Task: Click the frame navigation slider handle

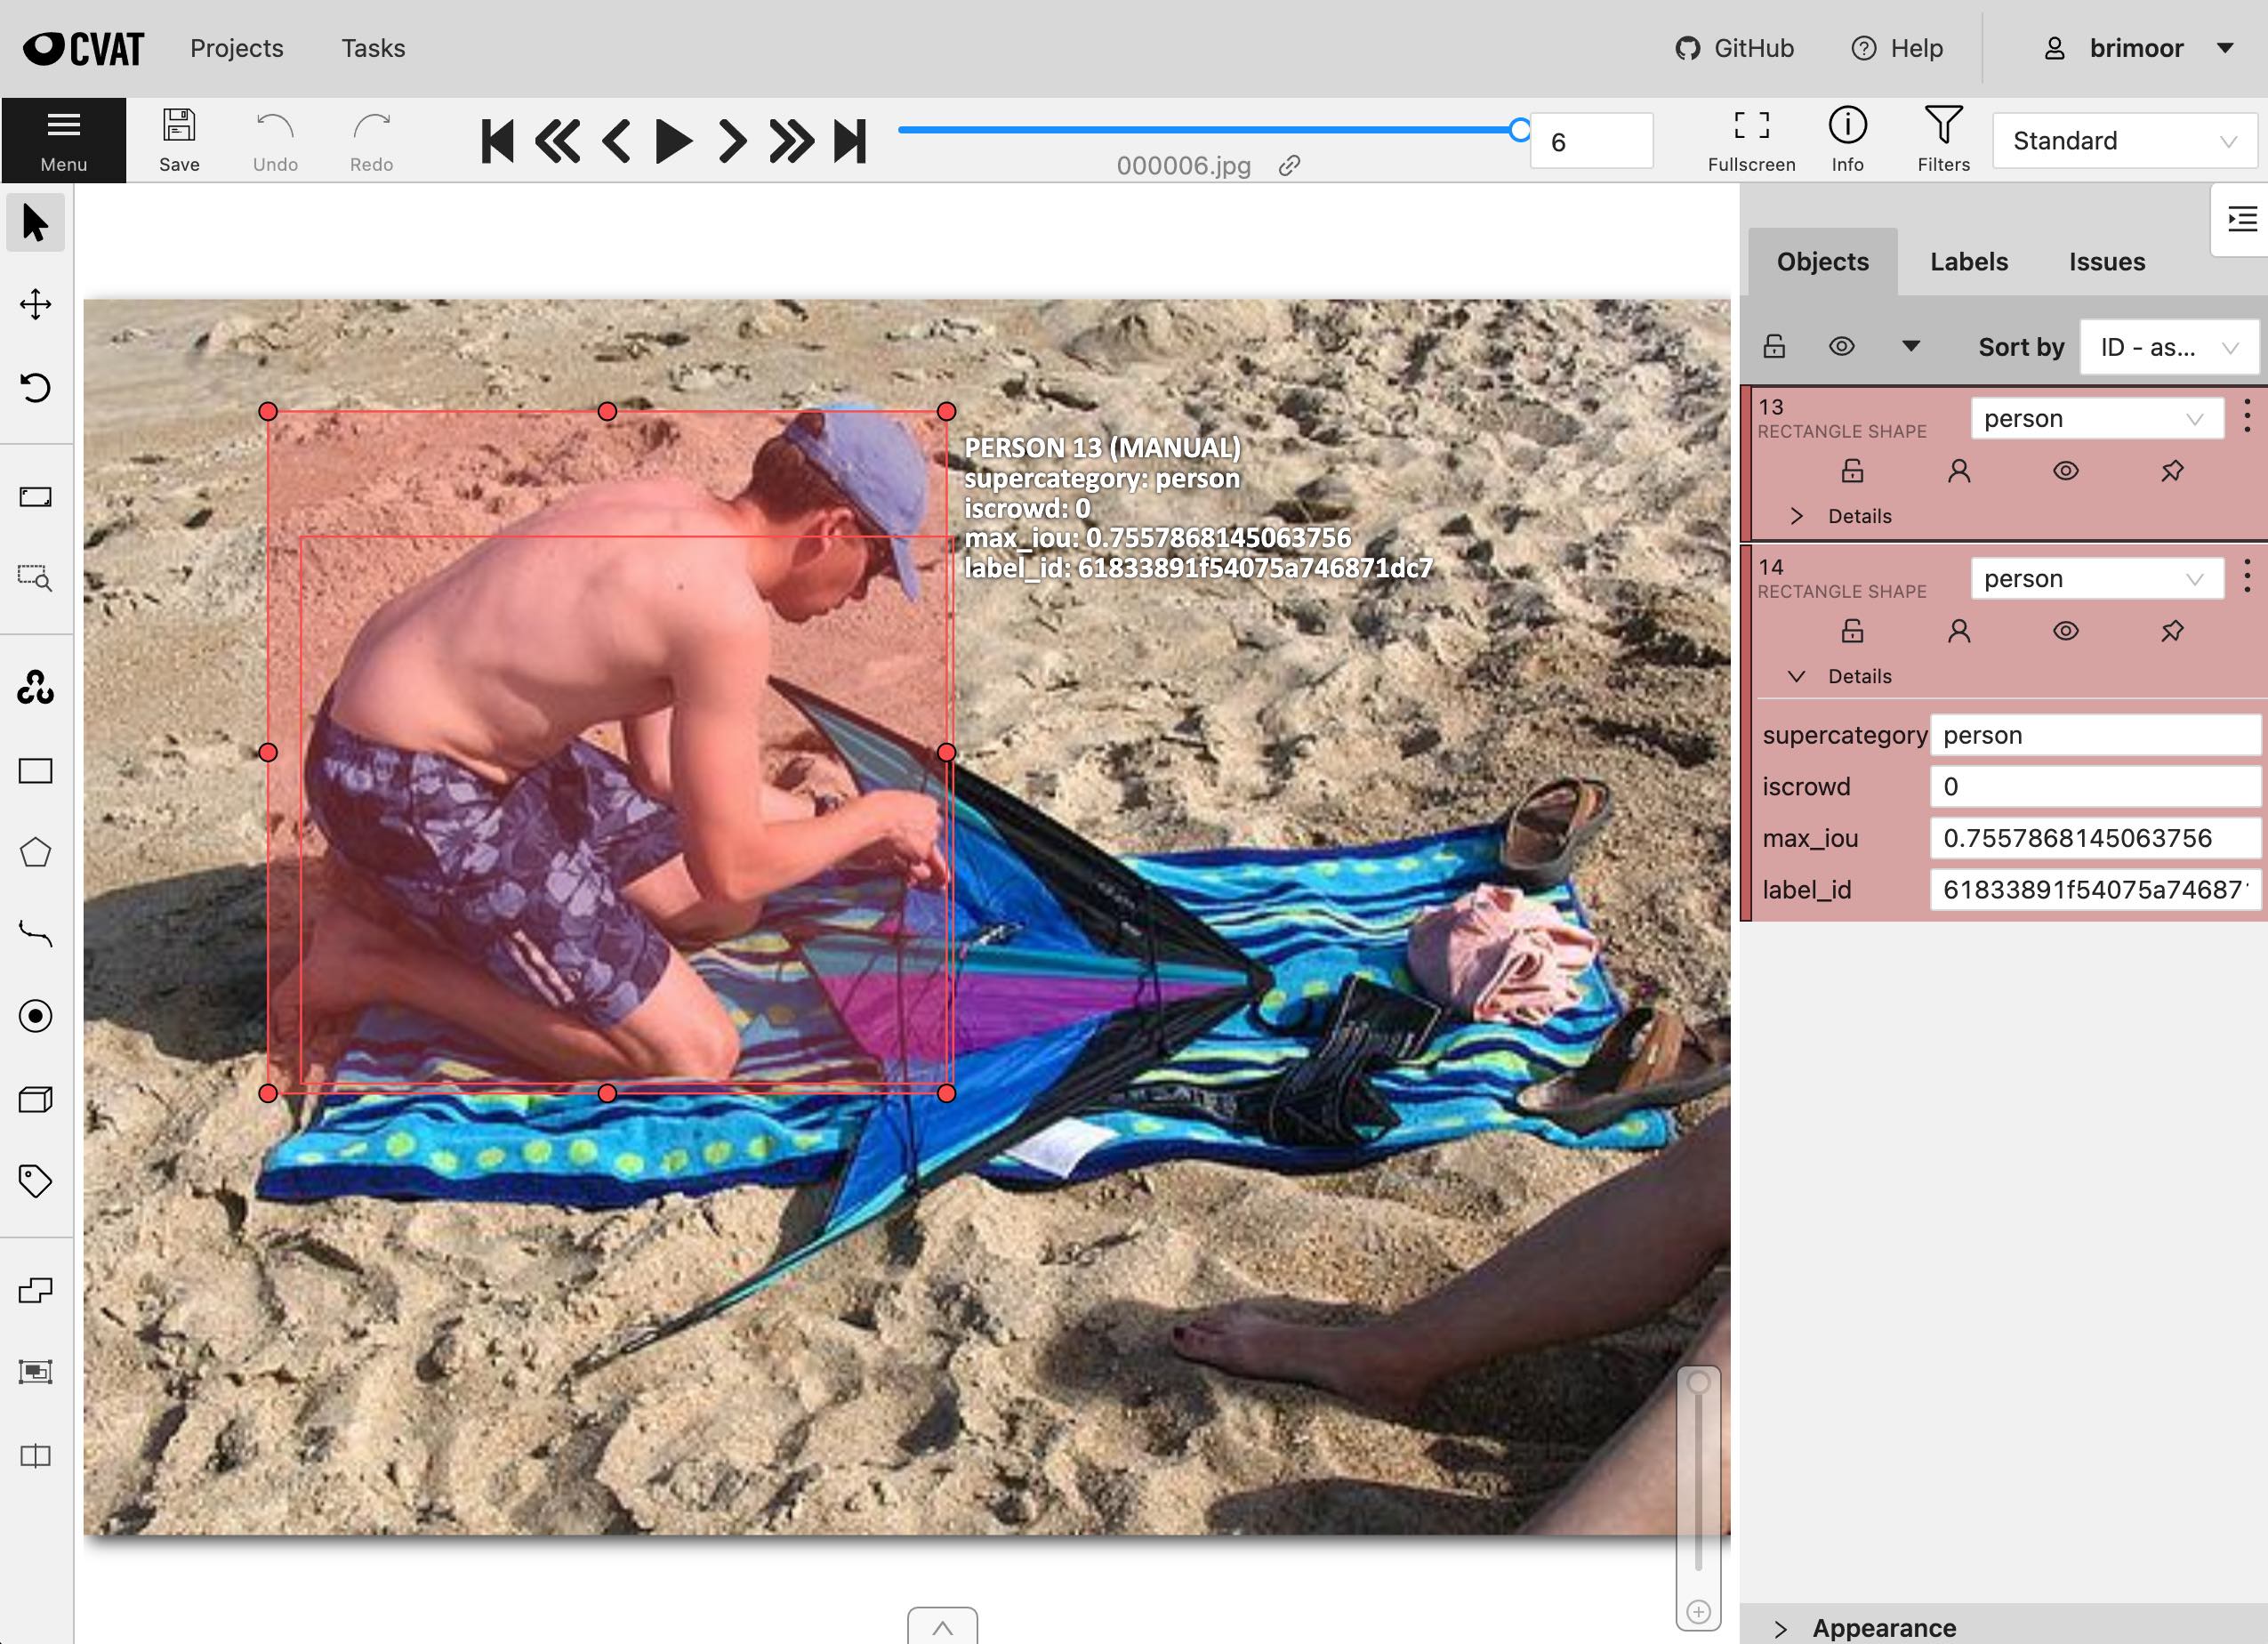Action: pos(1519,129)
